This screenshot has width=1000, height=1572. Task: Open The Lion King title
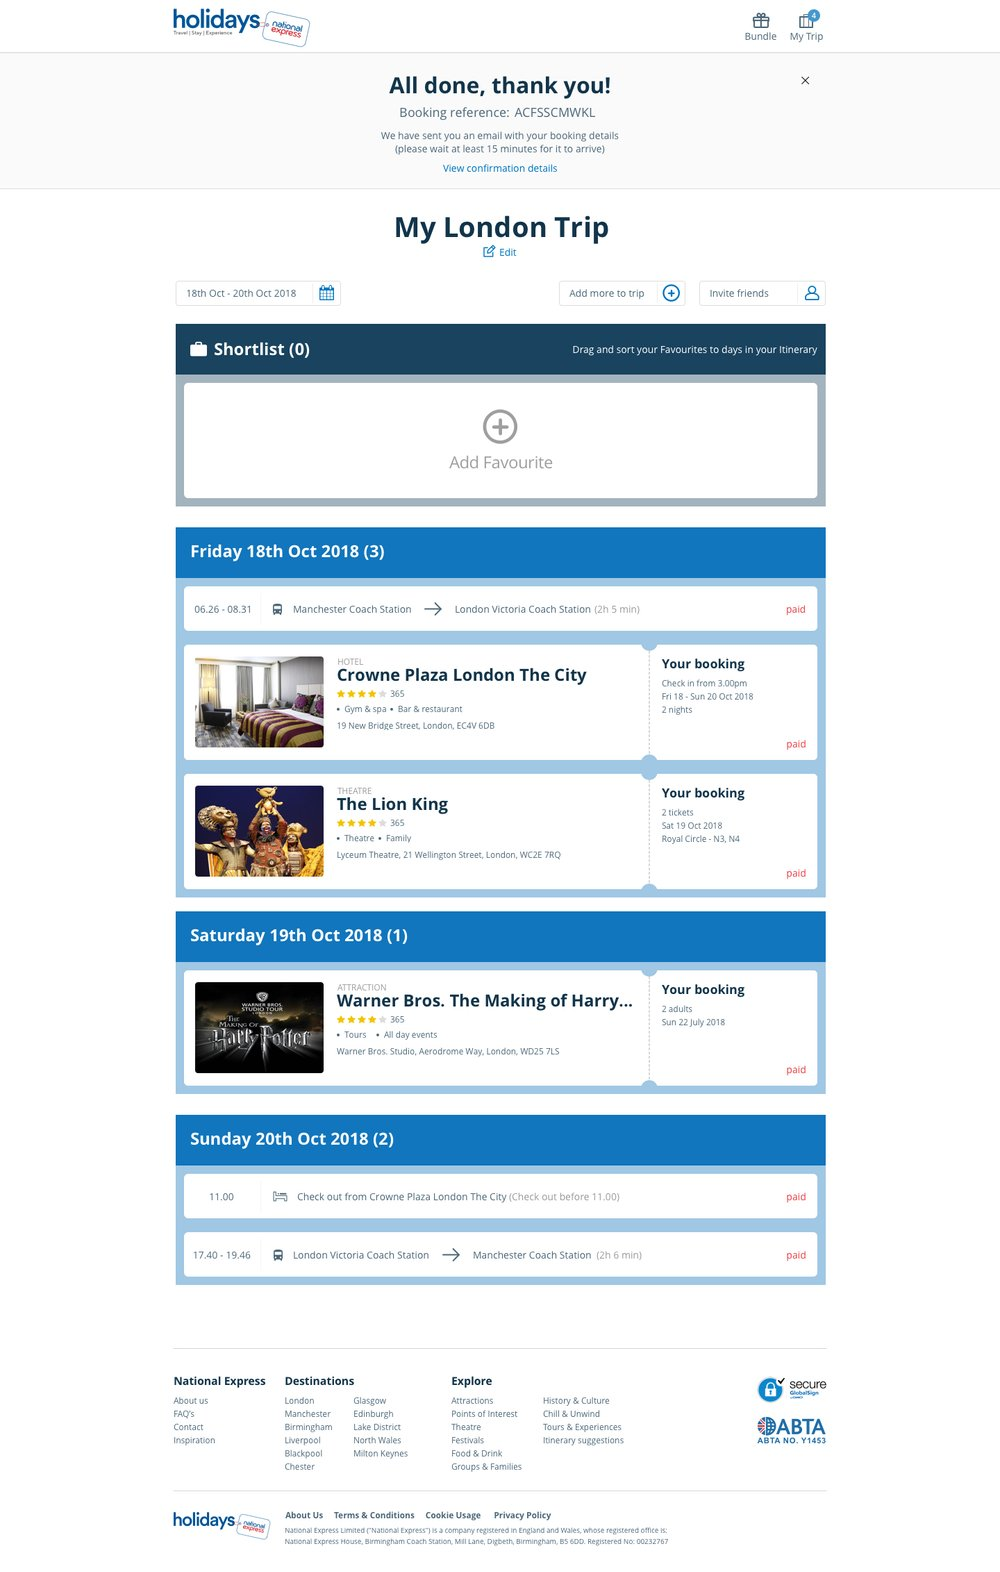[x=392, y=804]
